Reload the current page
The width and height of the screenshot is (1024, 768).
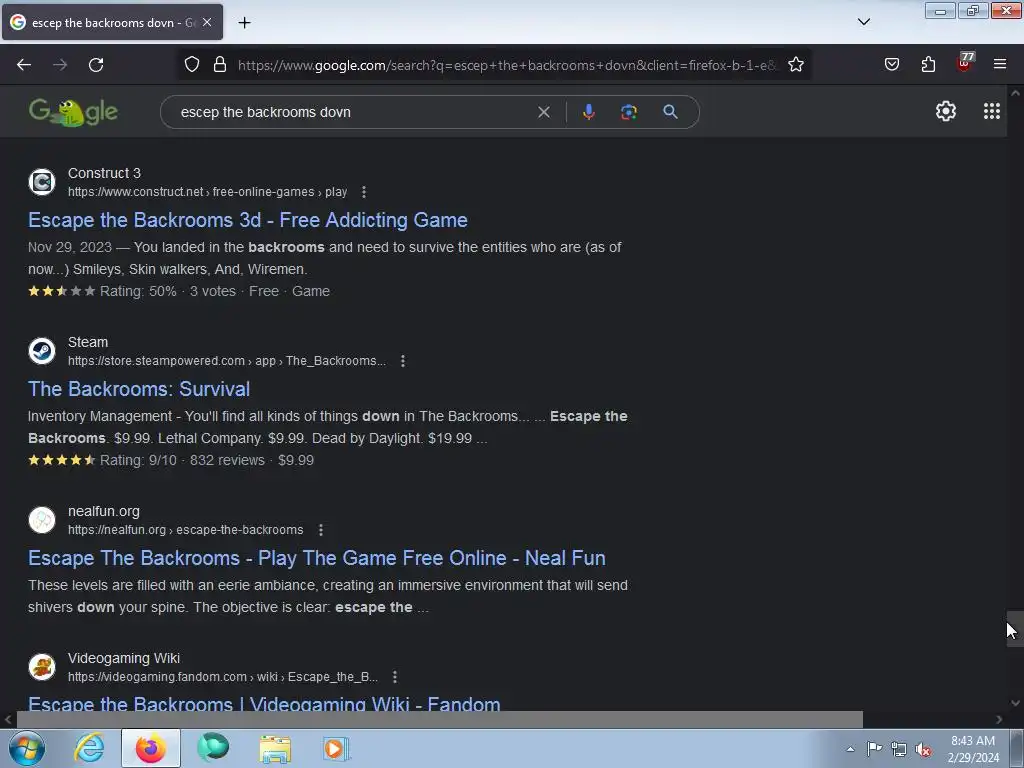[x=96, y=65]
